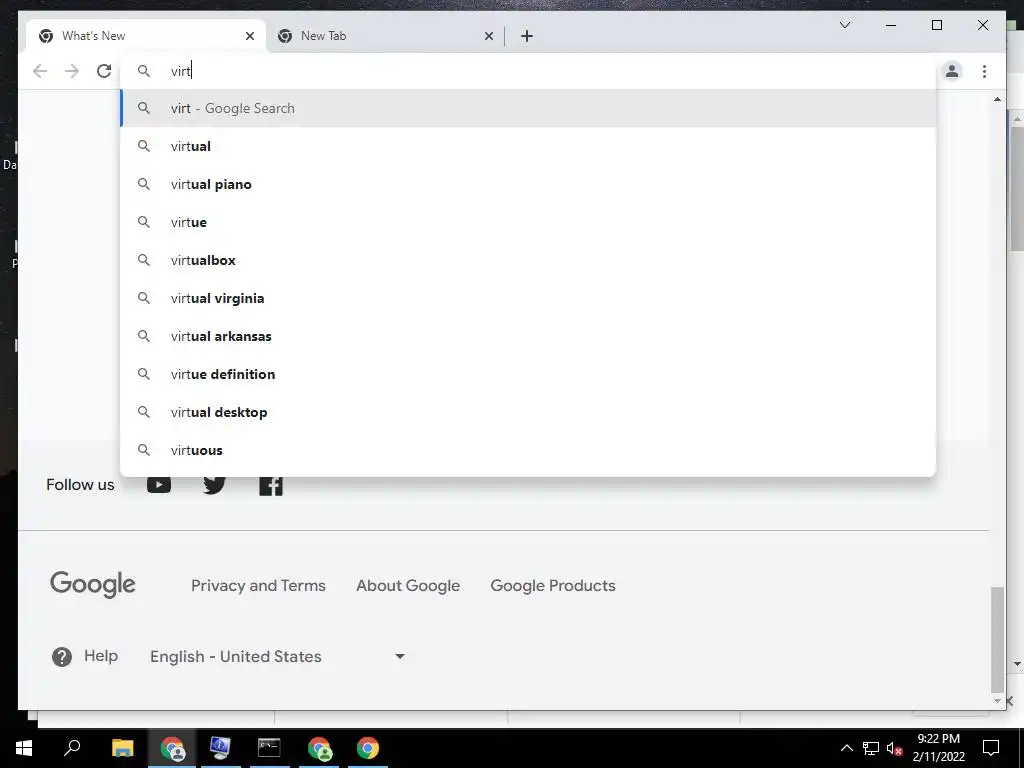Select the 'virtue definition' suggestion
The width and height of the screenshot is (1024, 768).
528,374
